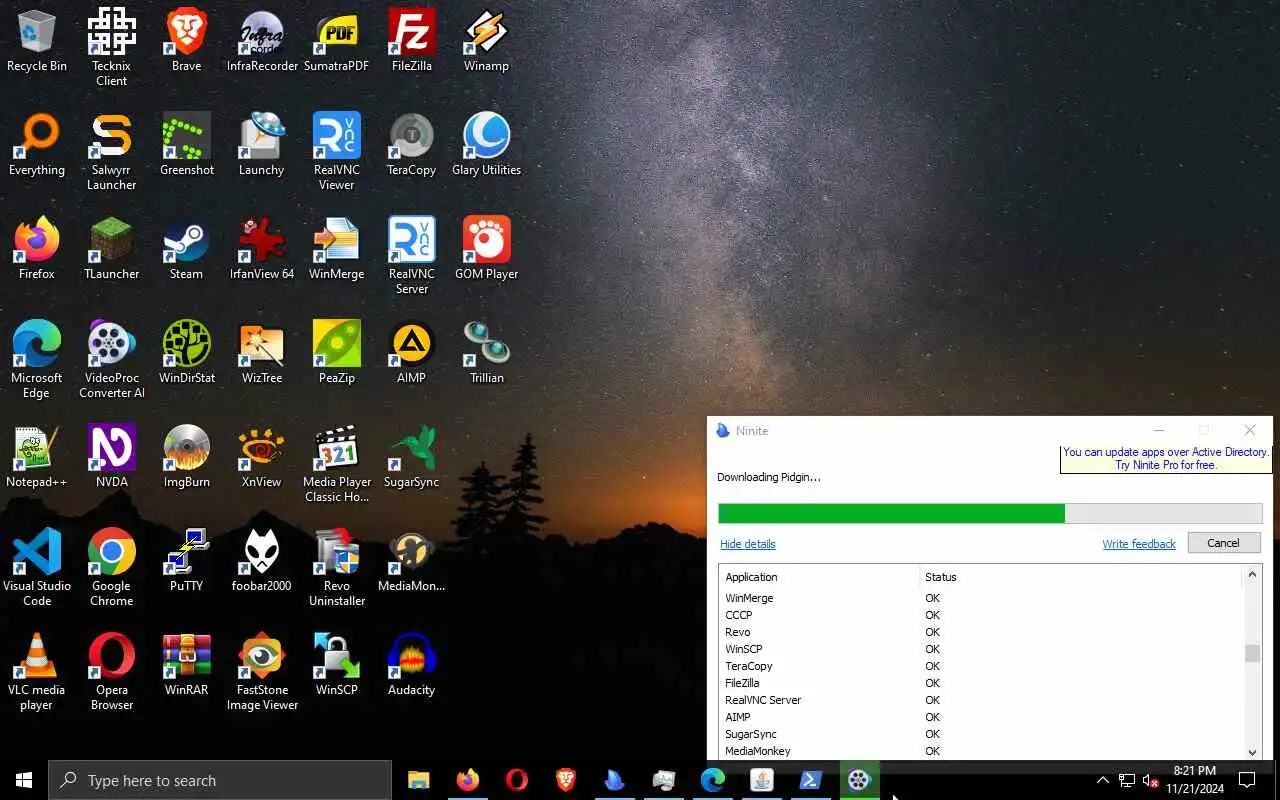Select the XnView desktop icon
This screenshot has width=1280, height=800.
click(x=262, y=457)
